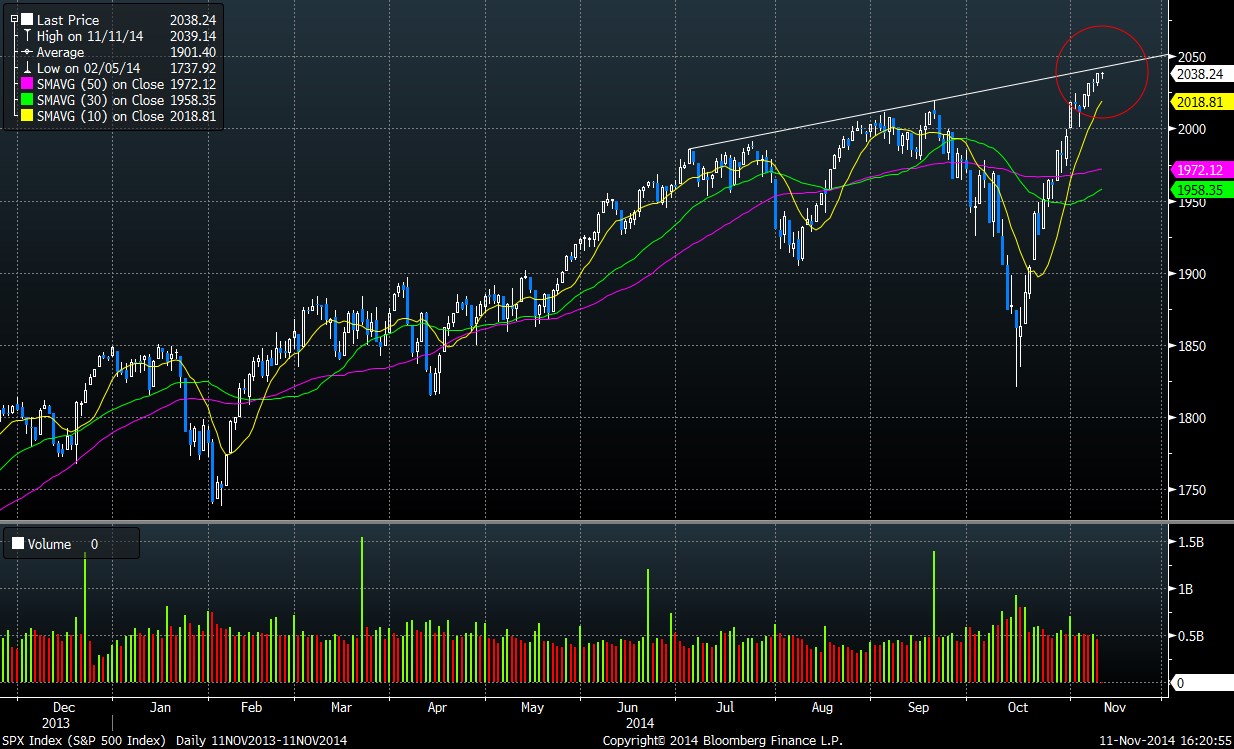Click the Average marker icon in legend

coord(27,51)
